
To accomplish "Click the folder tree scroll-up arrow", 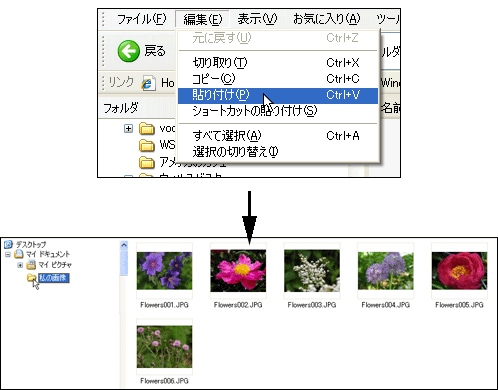I will [124, 245].
